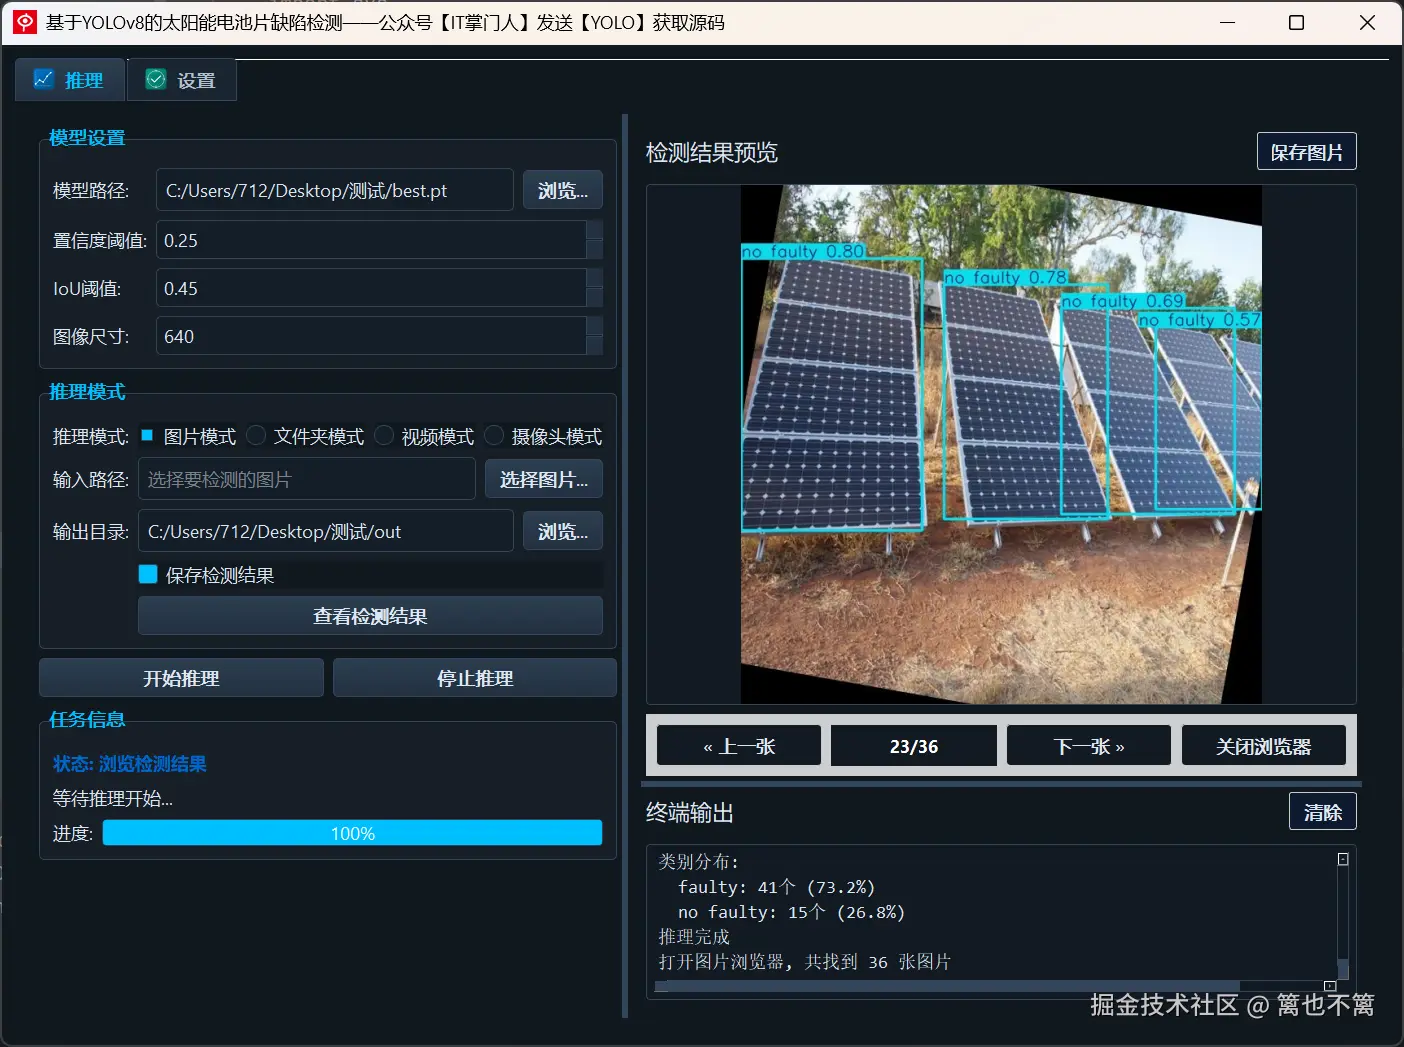The width and height of the screenshot is (1404, 1047).
Task: Open the 设置 tab
Action: [x=182, y=79]
